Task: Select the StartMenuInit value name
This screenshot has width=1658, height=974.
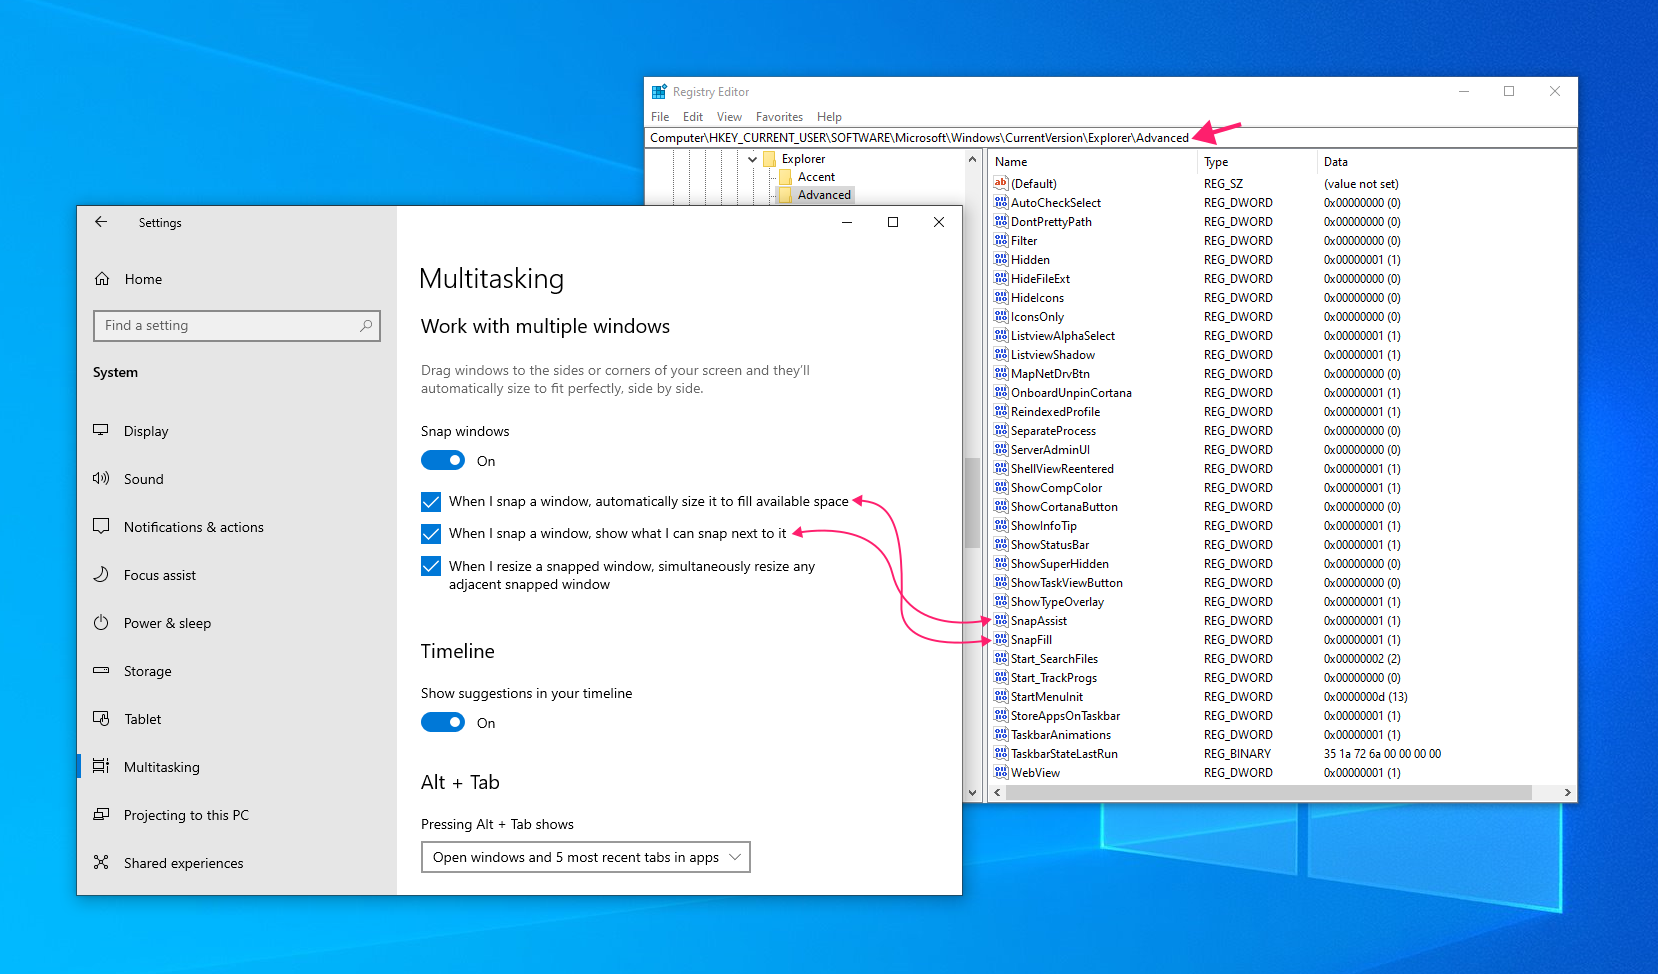Action: (x=1047, y=696)
